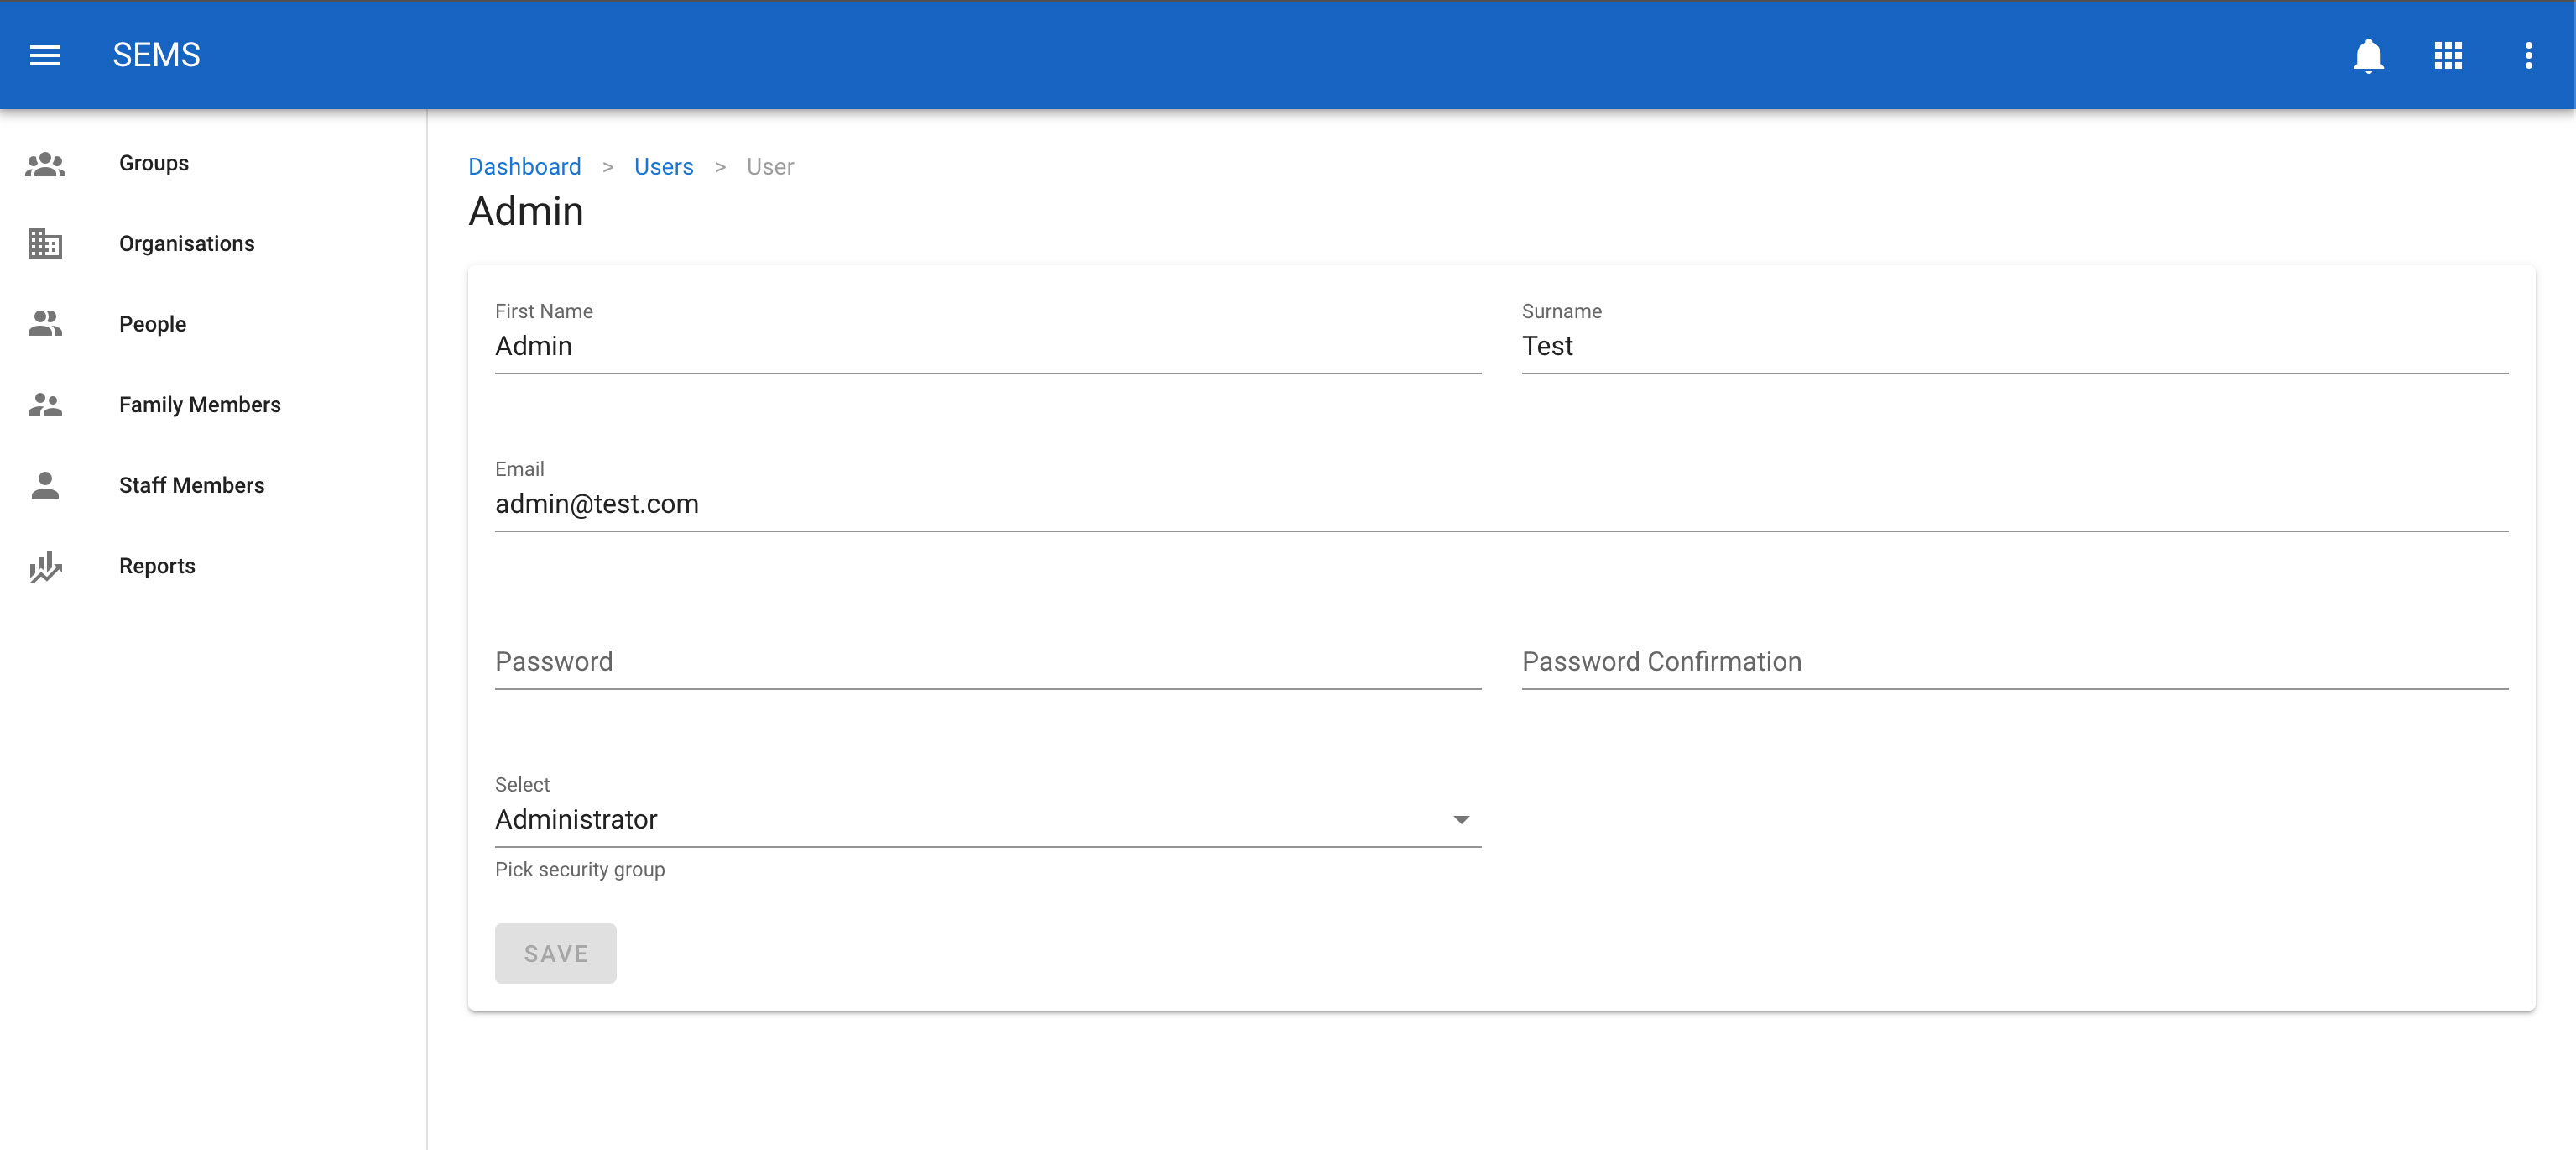This screenshot has height=1150, width=2576.
Task: Expand the security group dropdown arrow
Action: coord(1461,820)
